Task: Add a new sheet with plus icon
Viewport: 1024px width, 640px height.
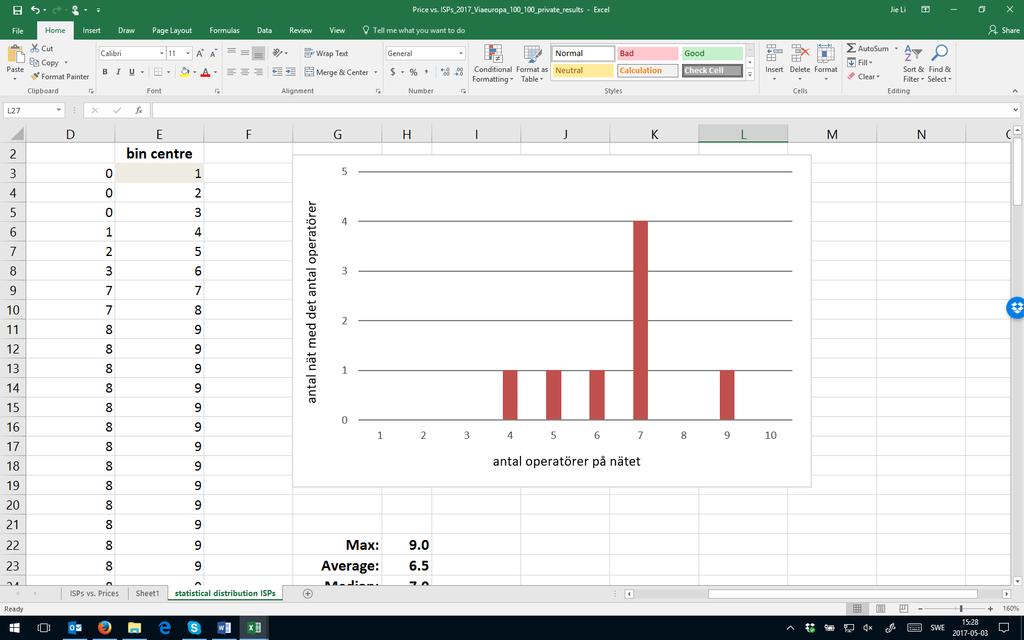Action: point(308,594)
